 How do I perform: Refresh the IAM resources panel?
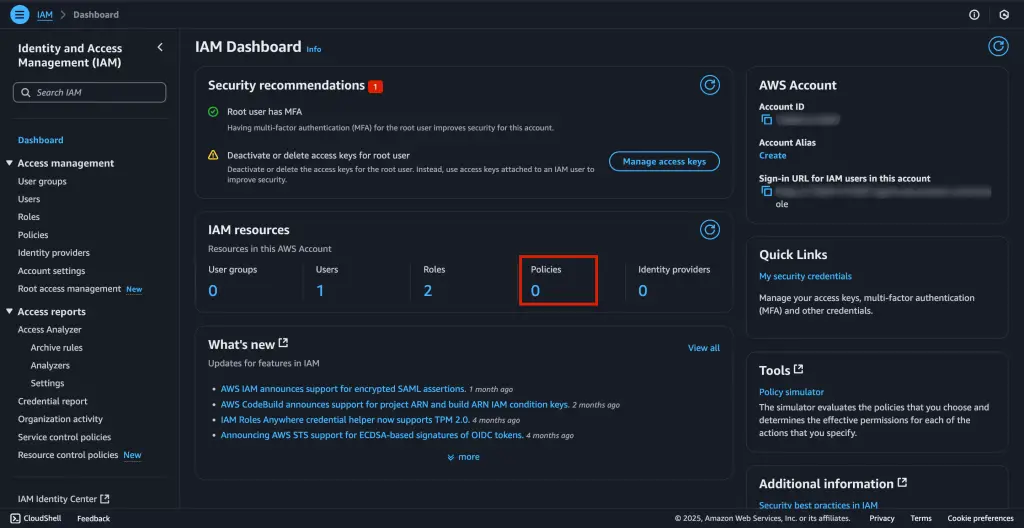pyautogui.click(x=710, y=229)
